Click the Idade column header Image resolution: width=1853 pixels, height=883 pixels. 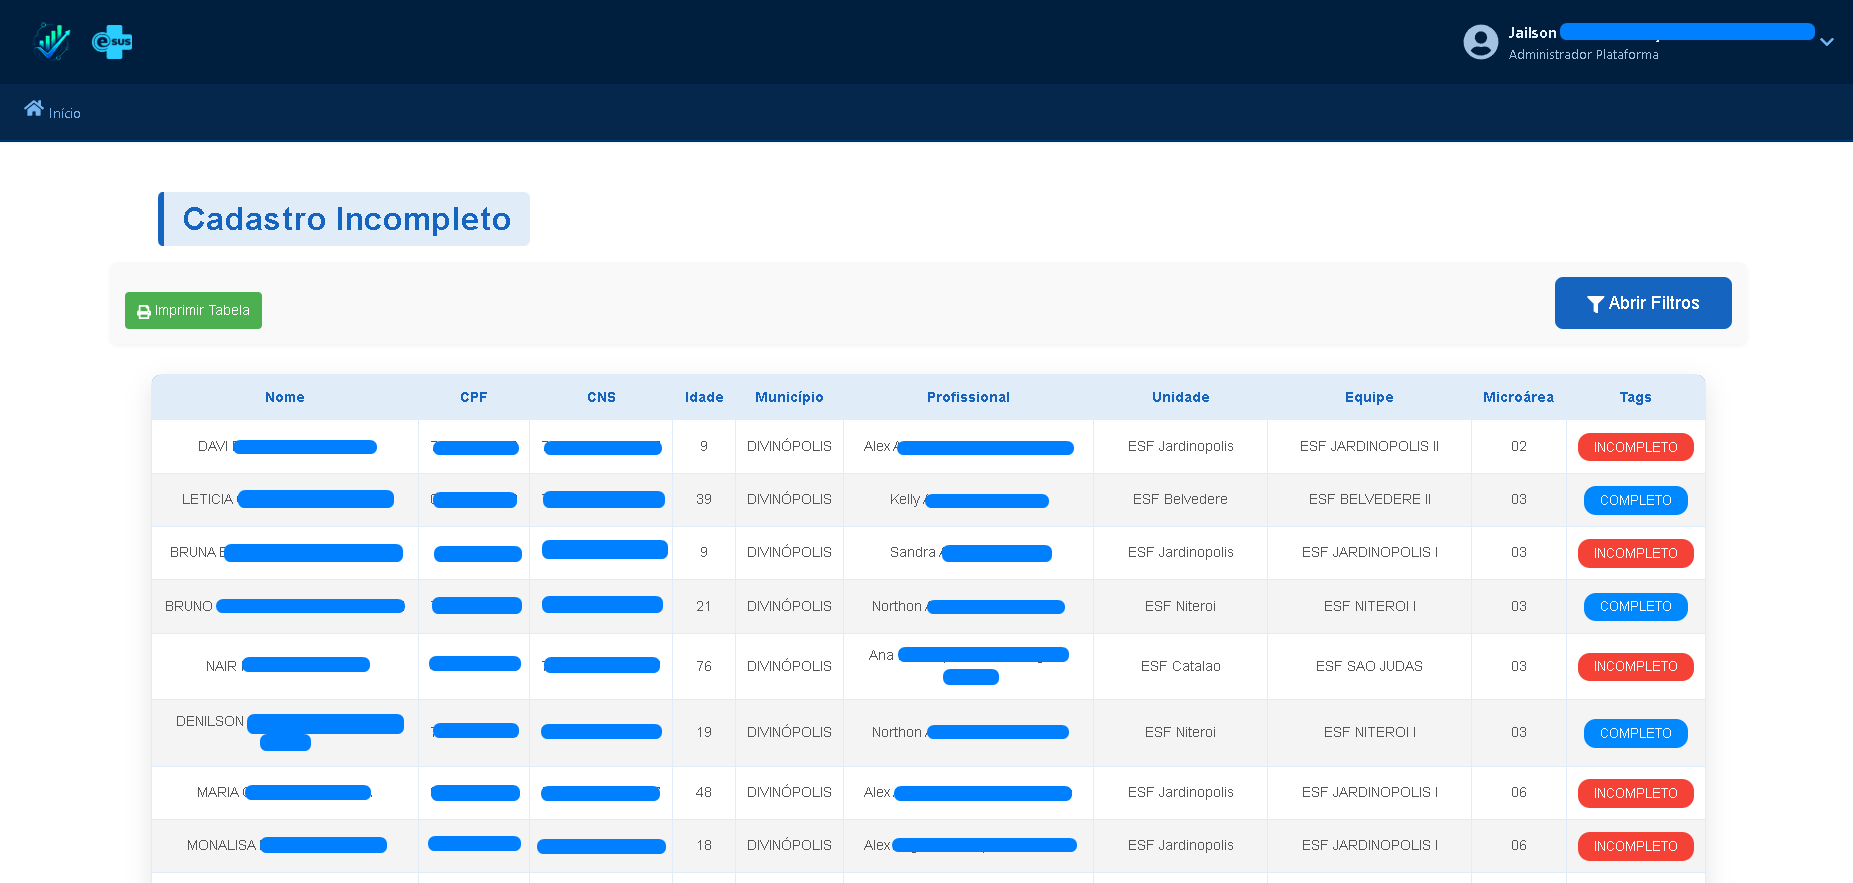[x=704, y=397]
